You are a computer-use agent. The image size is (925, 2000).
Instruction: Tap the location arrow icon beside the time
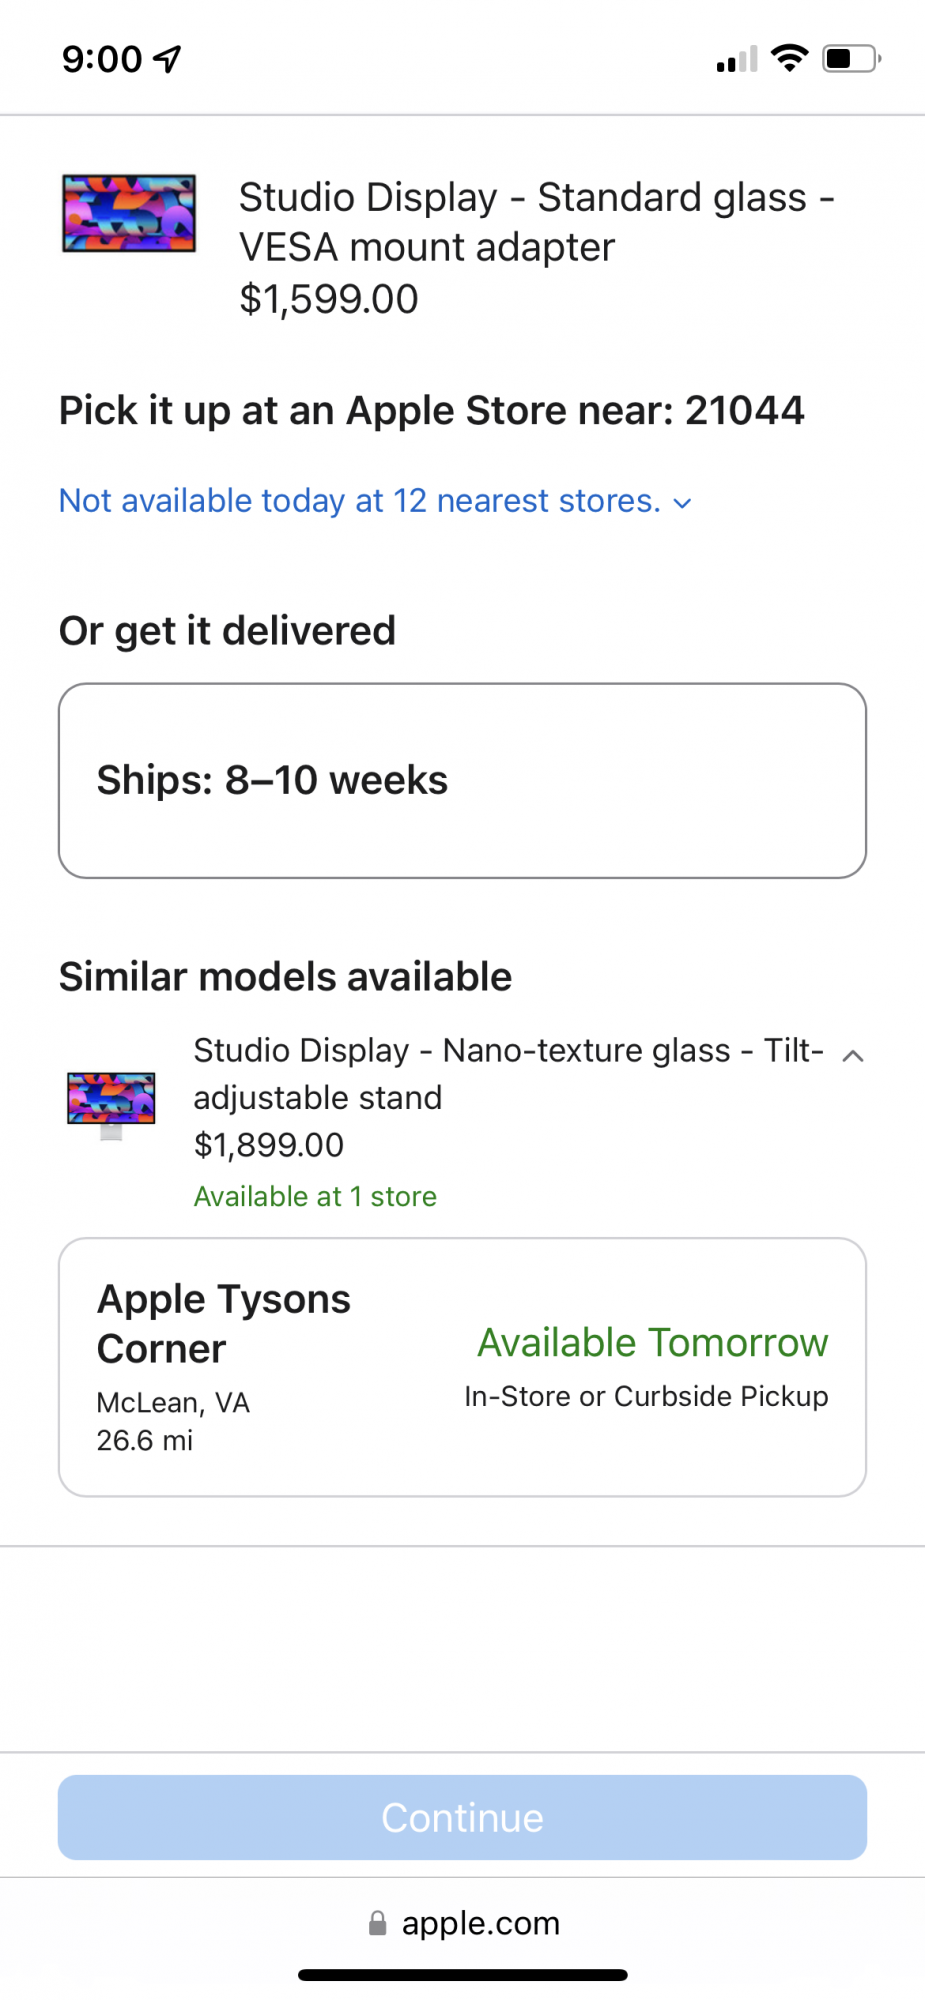[x=168, y=59]
